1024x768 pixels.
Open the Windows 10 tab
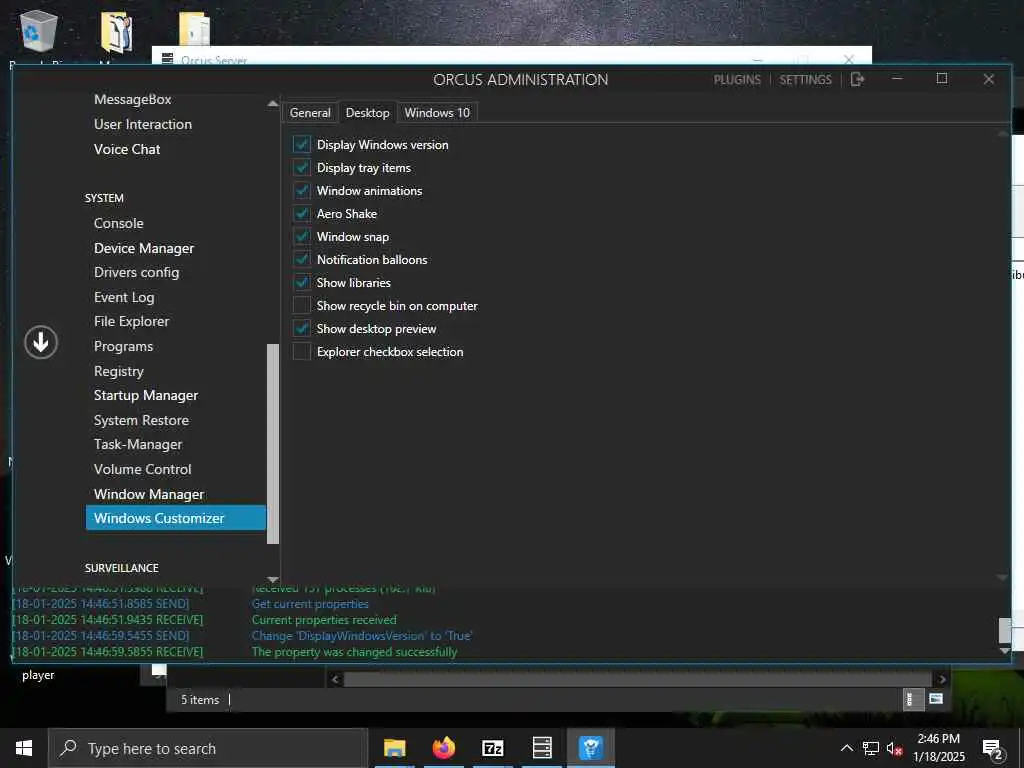(x=437, y=112)
